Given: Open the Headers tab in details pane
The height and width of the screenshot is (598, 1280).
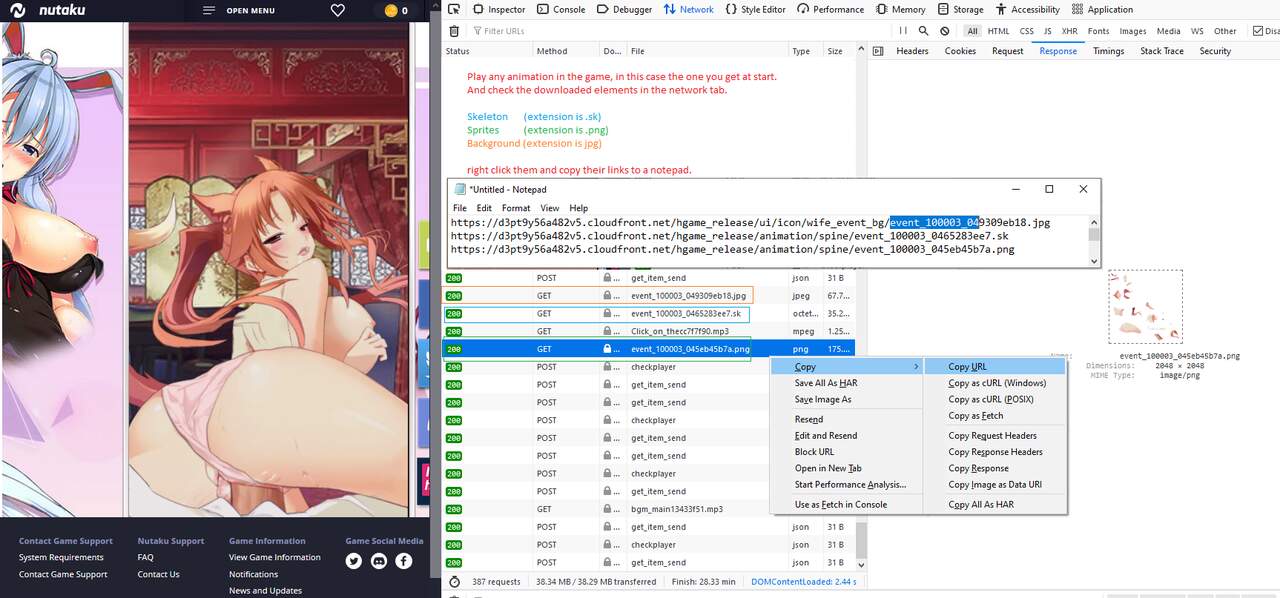Looking at the screenshot, I should (x=912, y=51).
